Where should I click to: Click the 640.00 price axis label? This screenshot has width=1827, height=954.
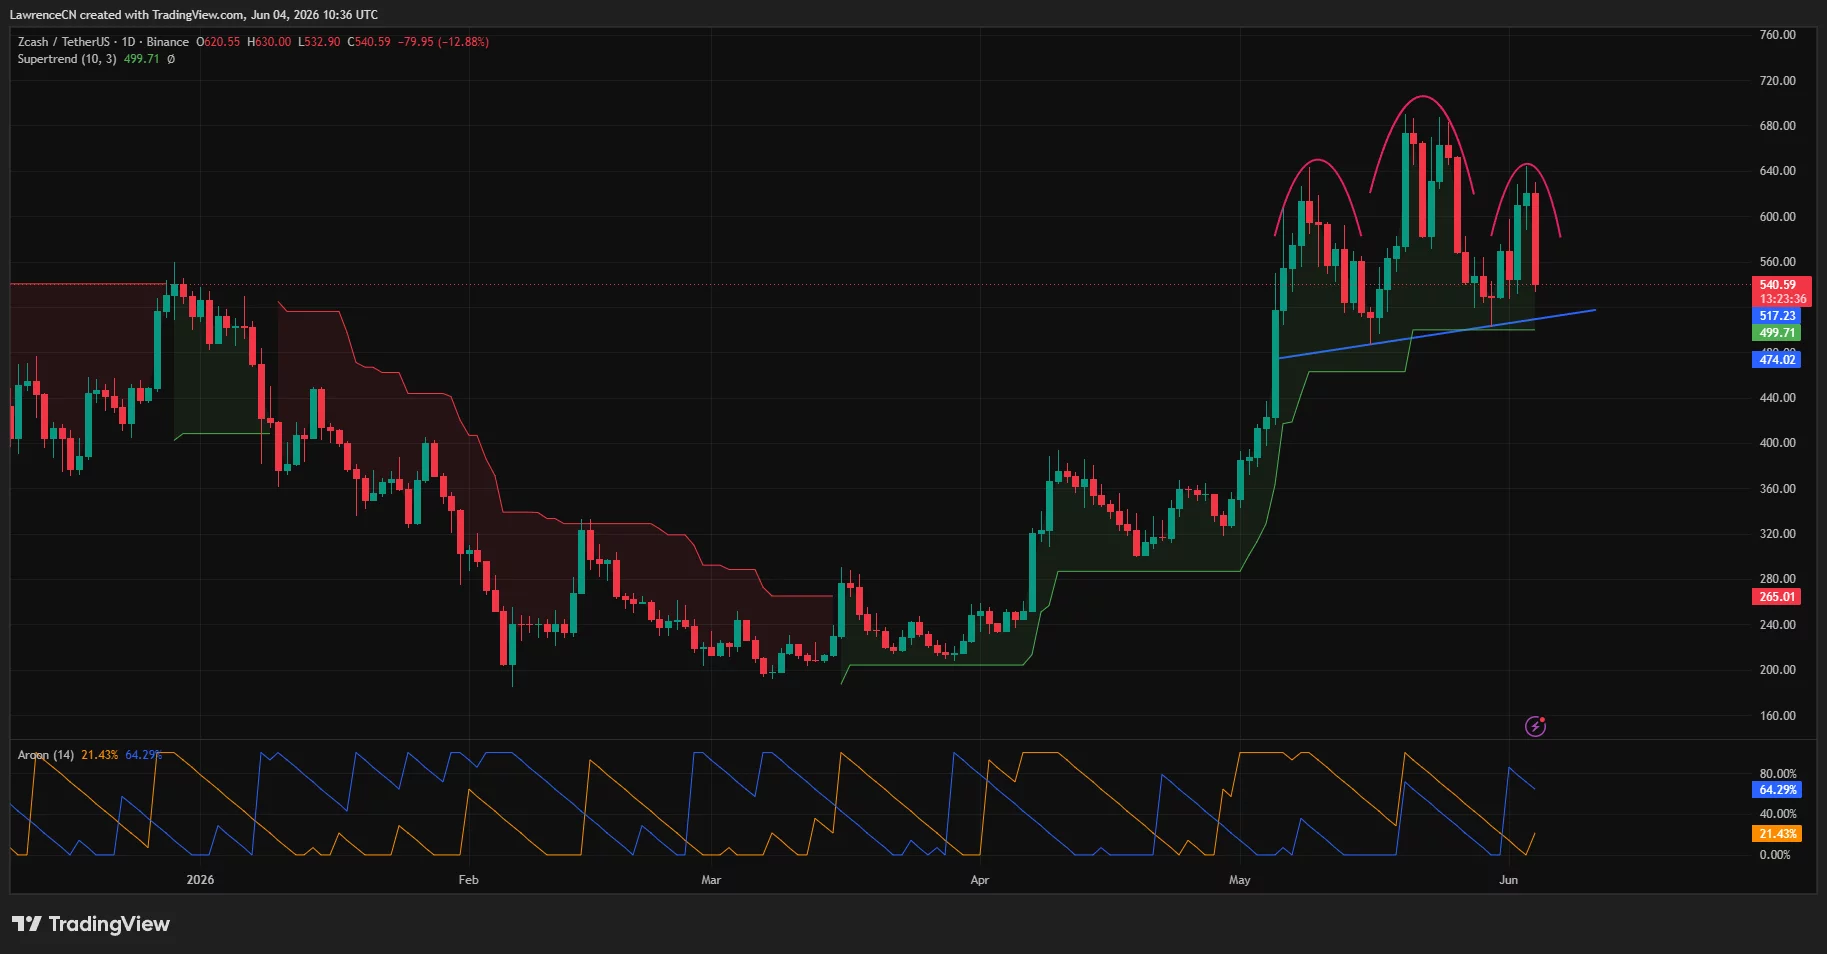(x=1777, y=171)
